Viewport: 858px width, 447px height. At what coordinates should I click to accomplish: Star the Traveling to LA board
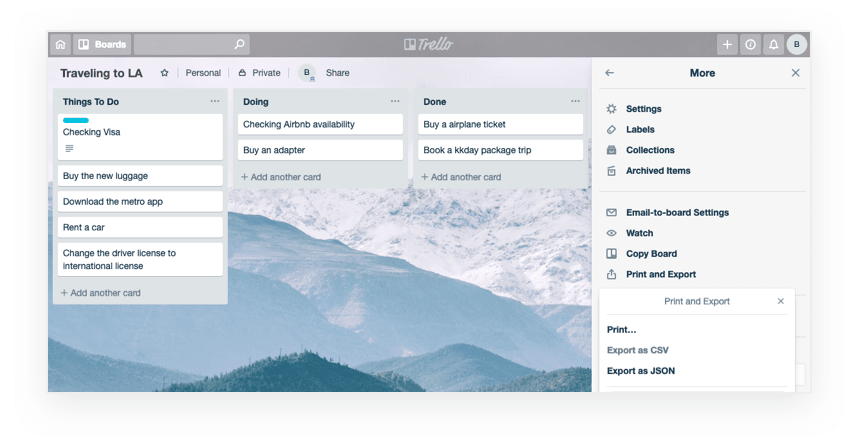click(164, 73)
